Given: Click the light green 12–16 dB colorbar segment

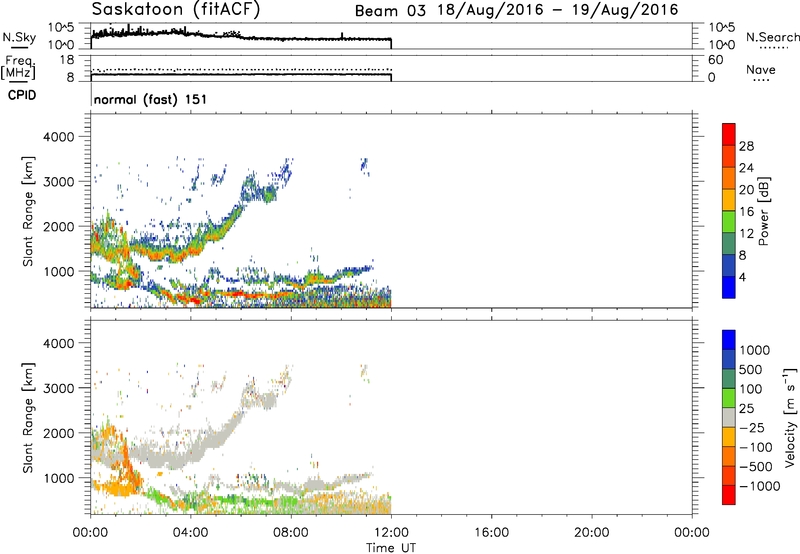Looking at the screenshot, I should (729, 221).
